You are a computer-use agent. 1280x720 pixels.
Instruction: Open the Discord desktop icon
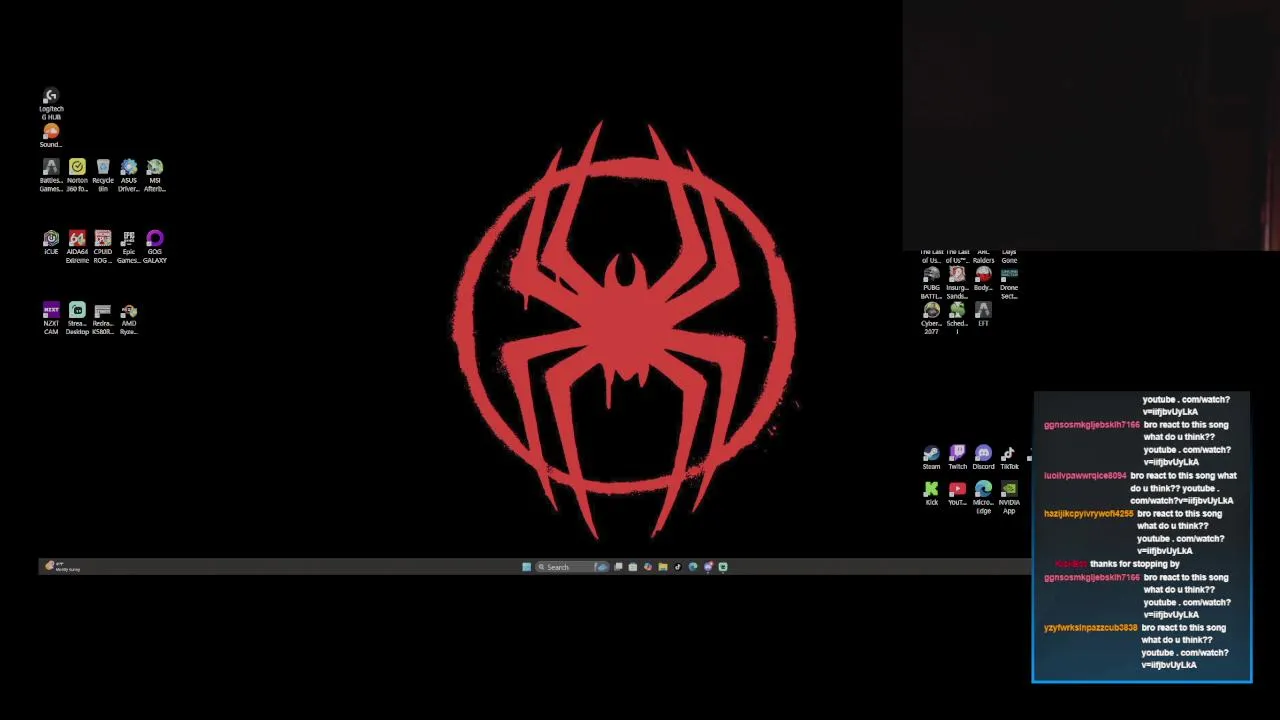pos(983,458)
